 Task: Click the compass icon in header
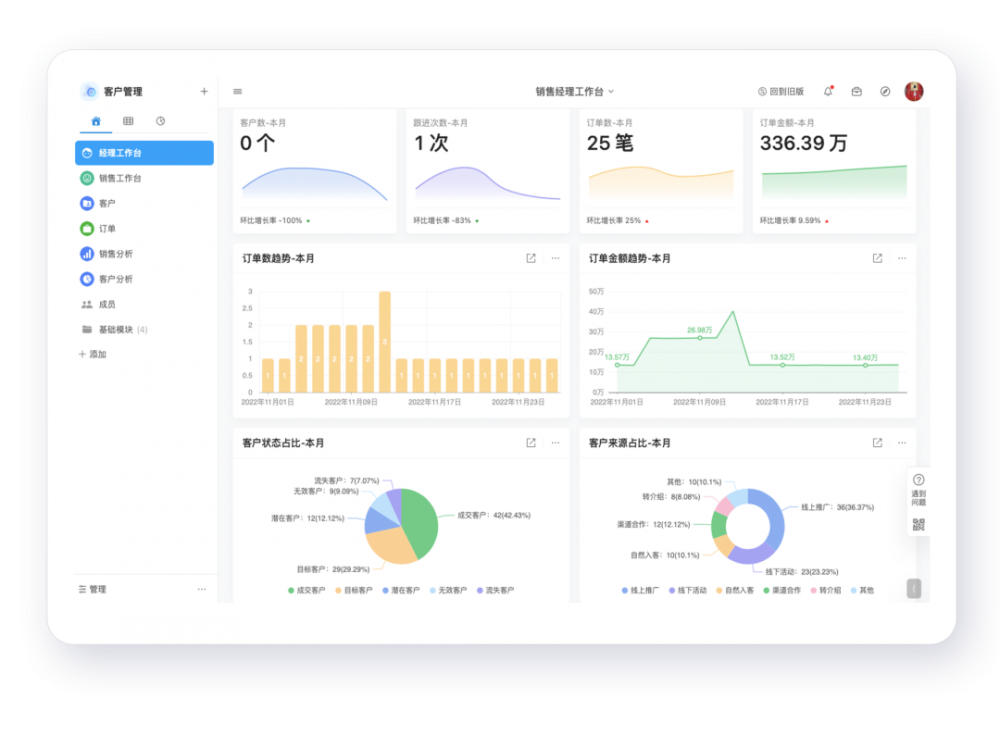885,91
